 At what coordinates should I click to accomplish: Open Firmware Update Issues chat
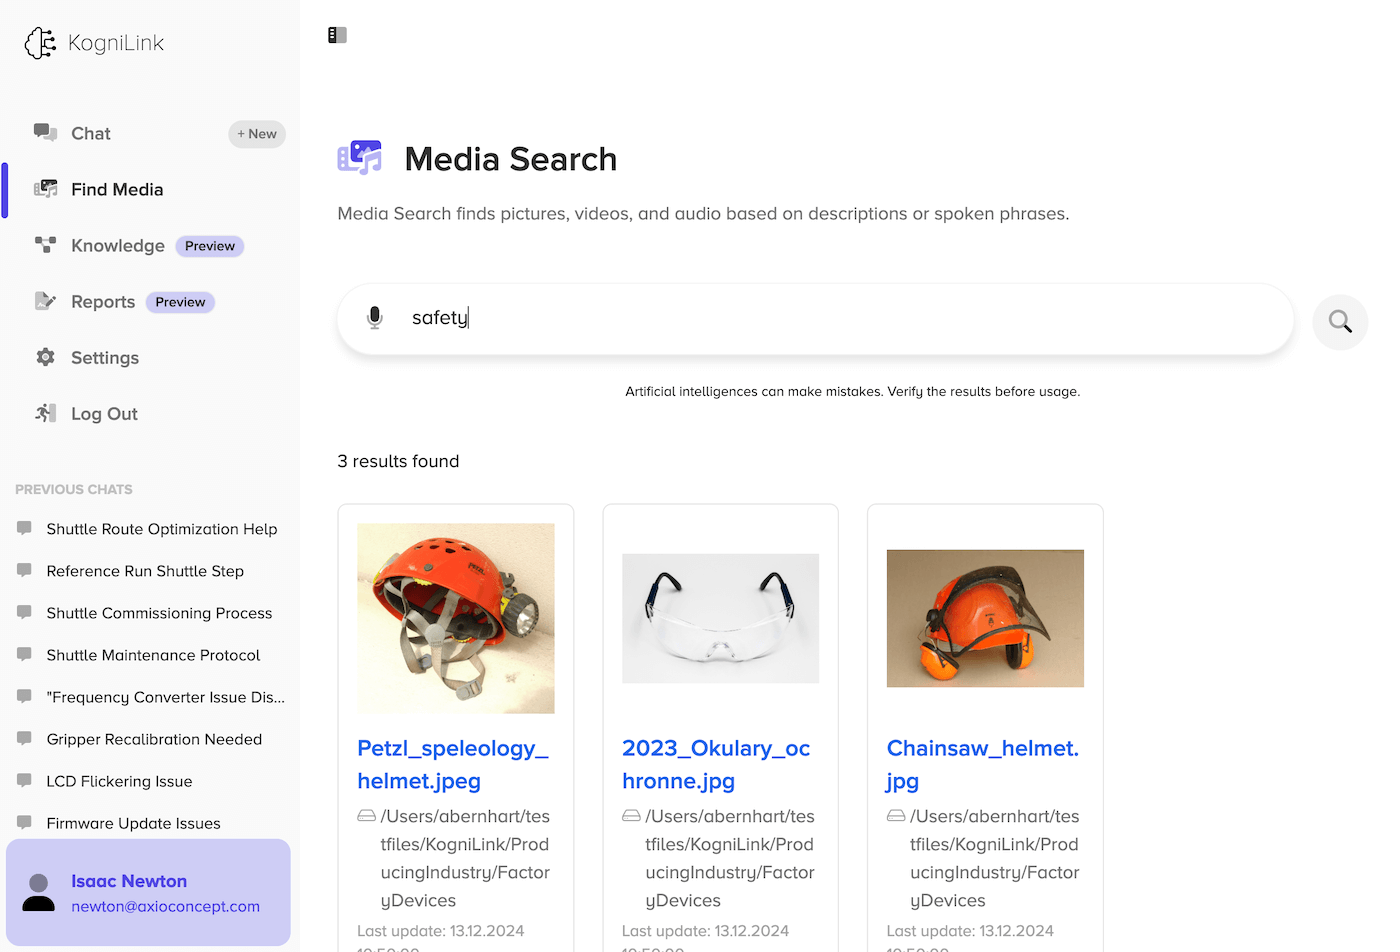click(133, 823)
